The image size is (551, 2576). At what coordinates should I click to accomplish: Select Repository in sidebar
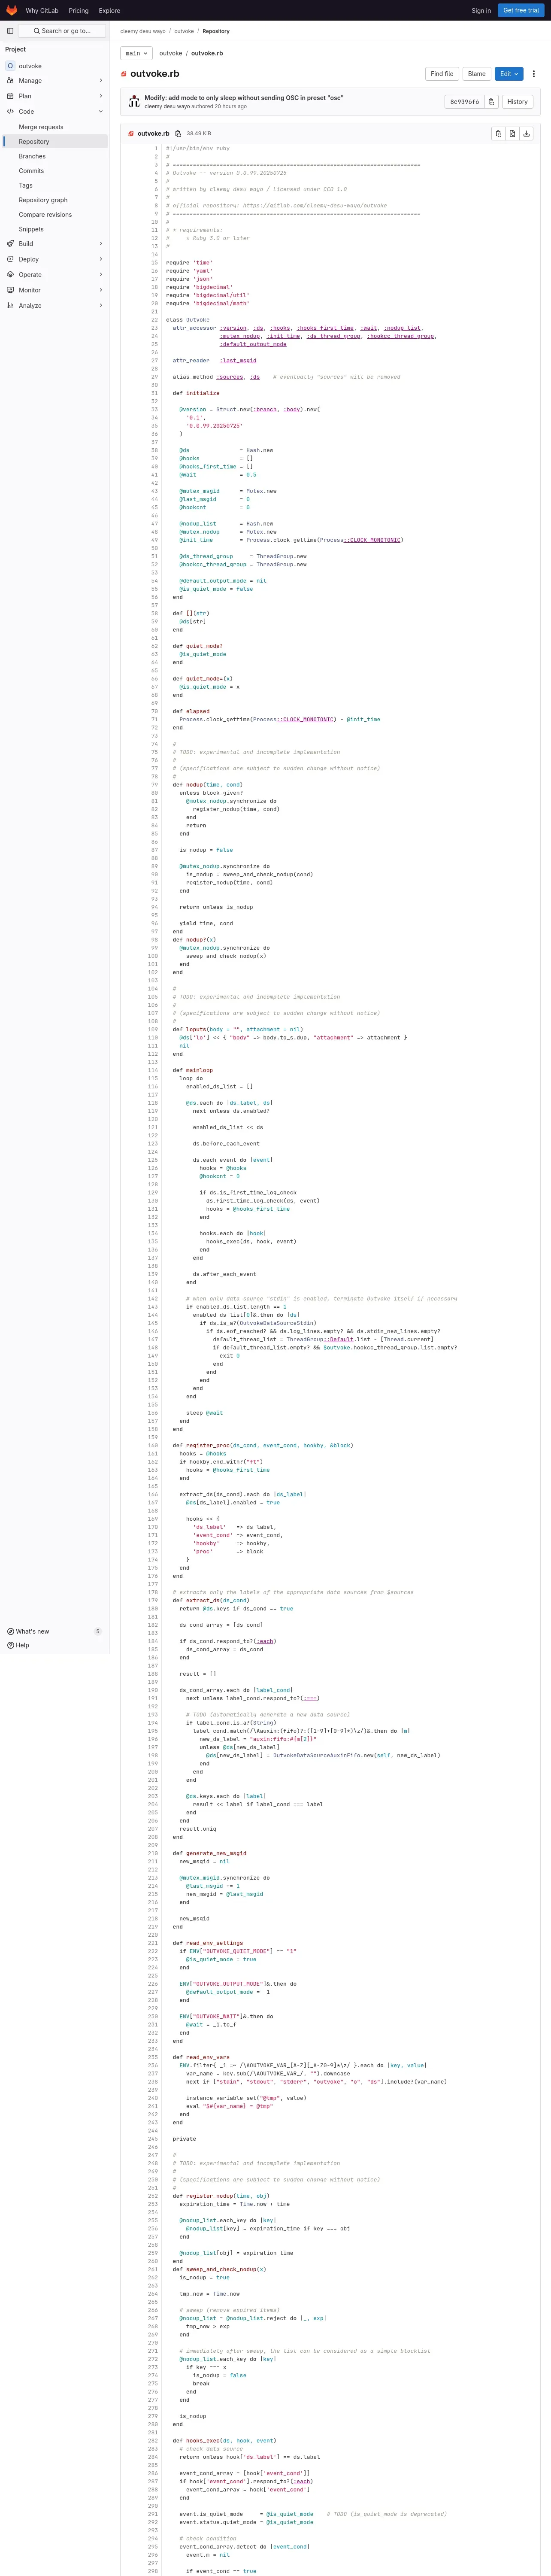[x=55, y=142]
